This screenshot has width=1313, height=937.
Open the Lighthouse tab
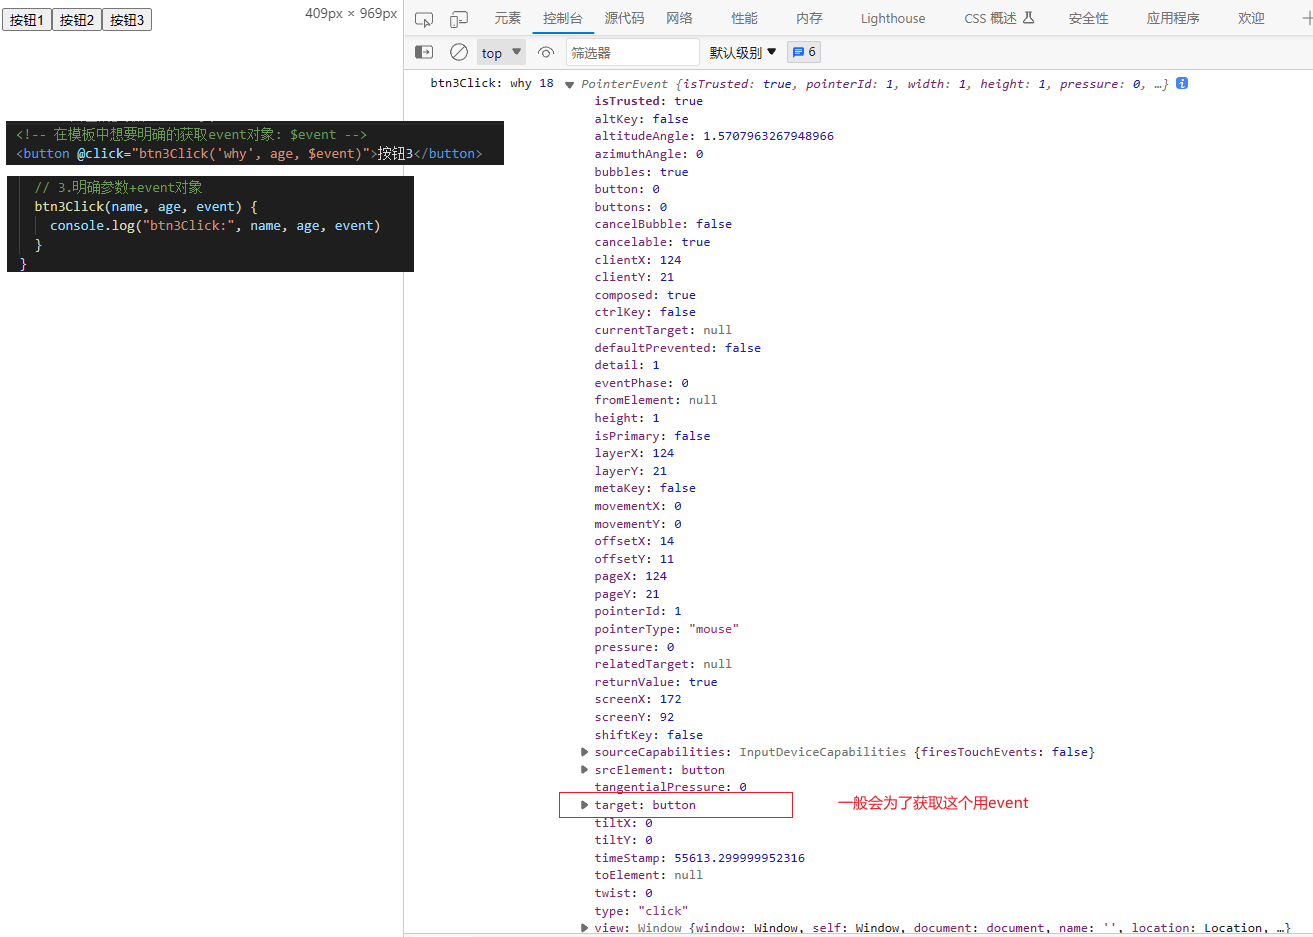point(893,18)
